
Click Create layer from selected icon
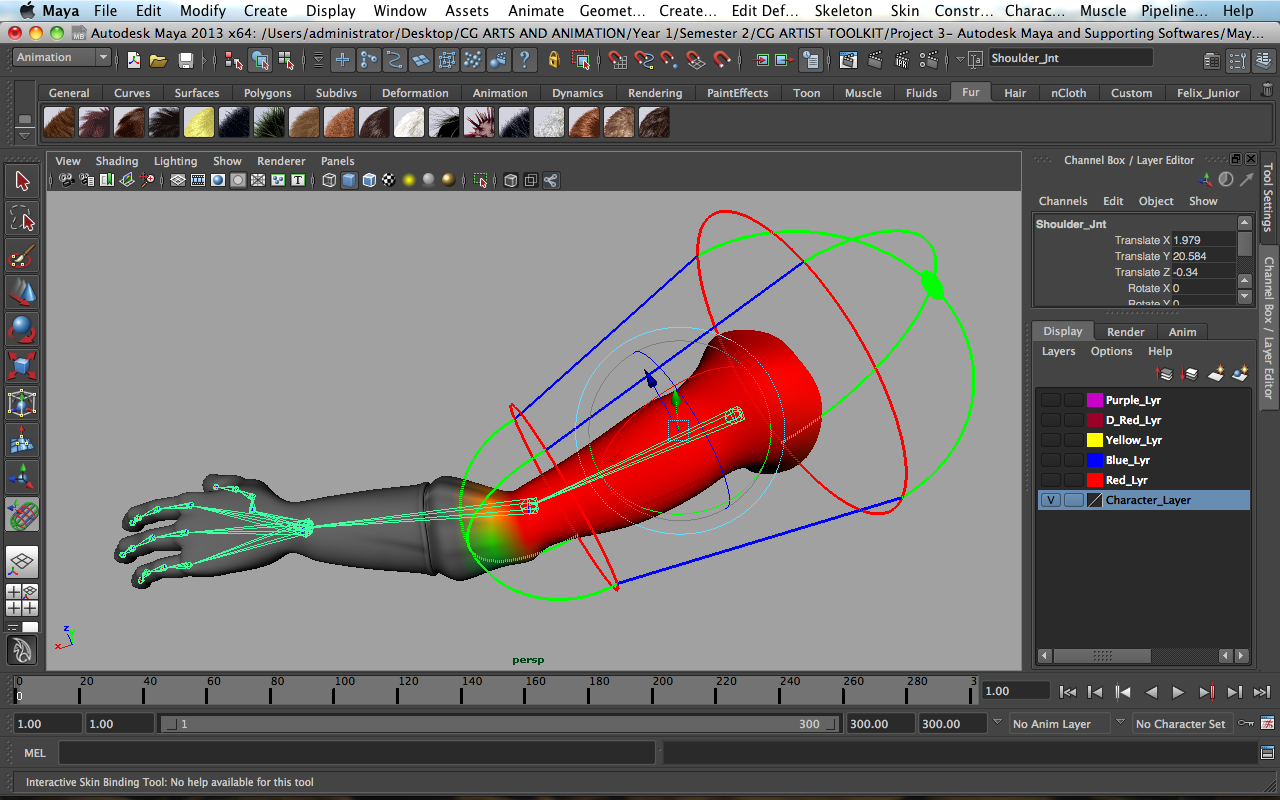[x=1240, y=373]
